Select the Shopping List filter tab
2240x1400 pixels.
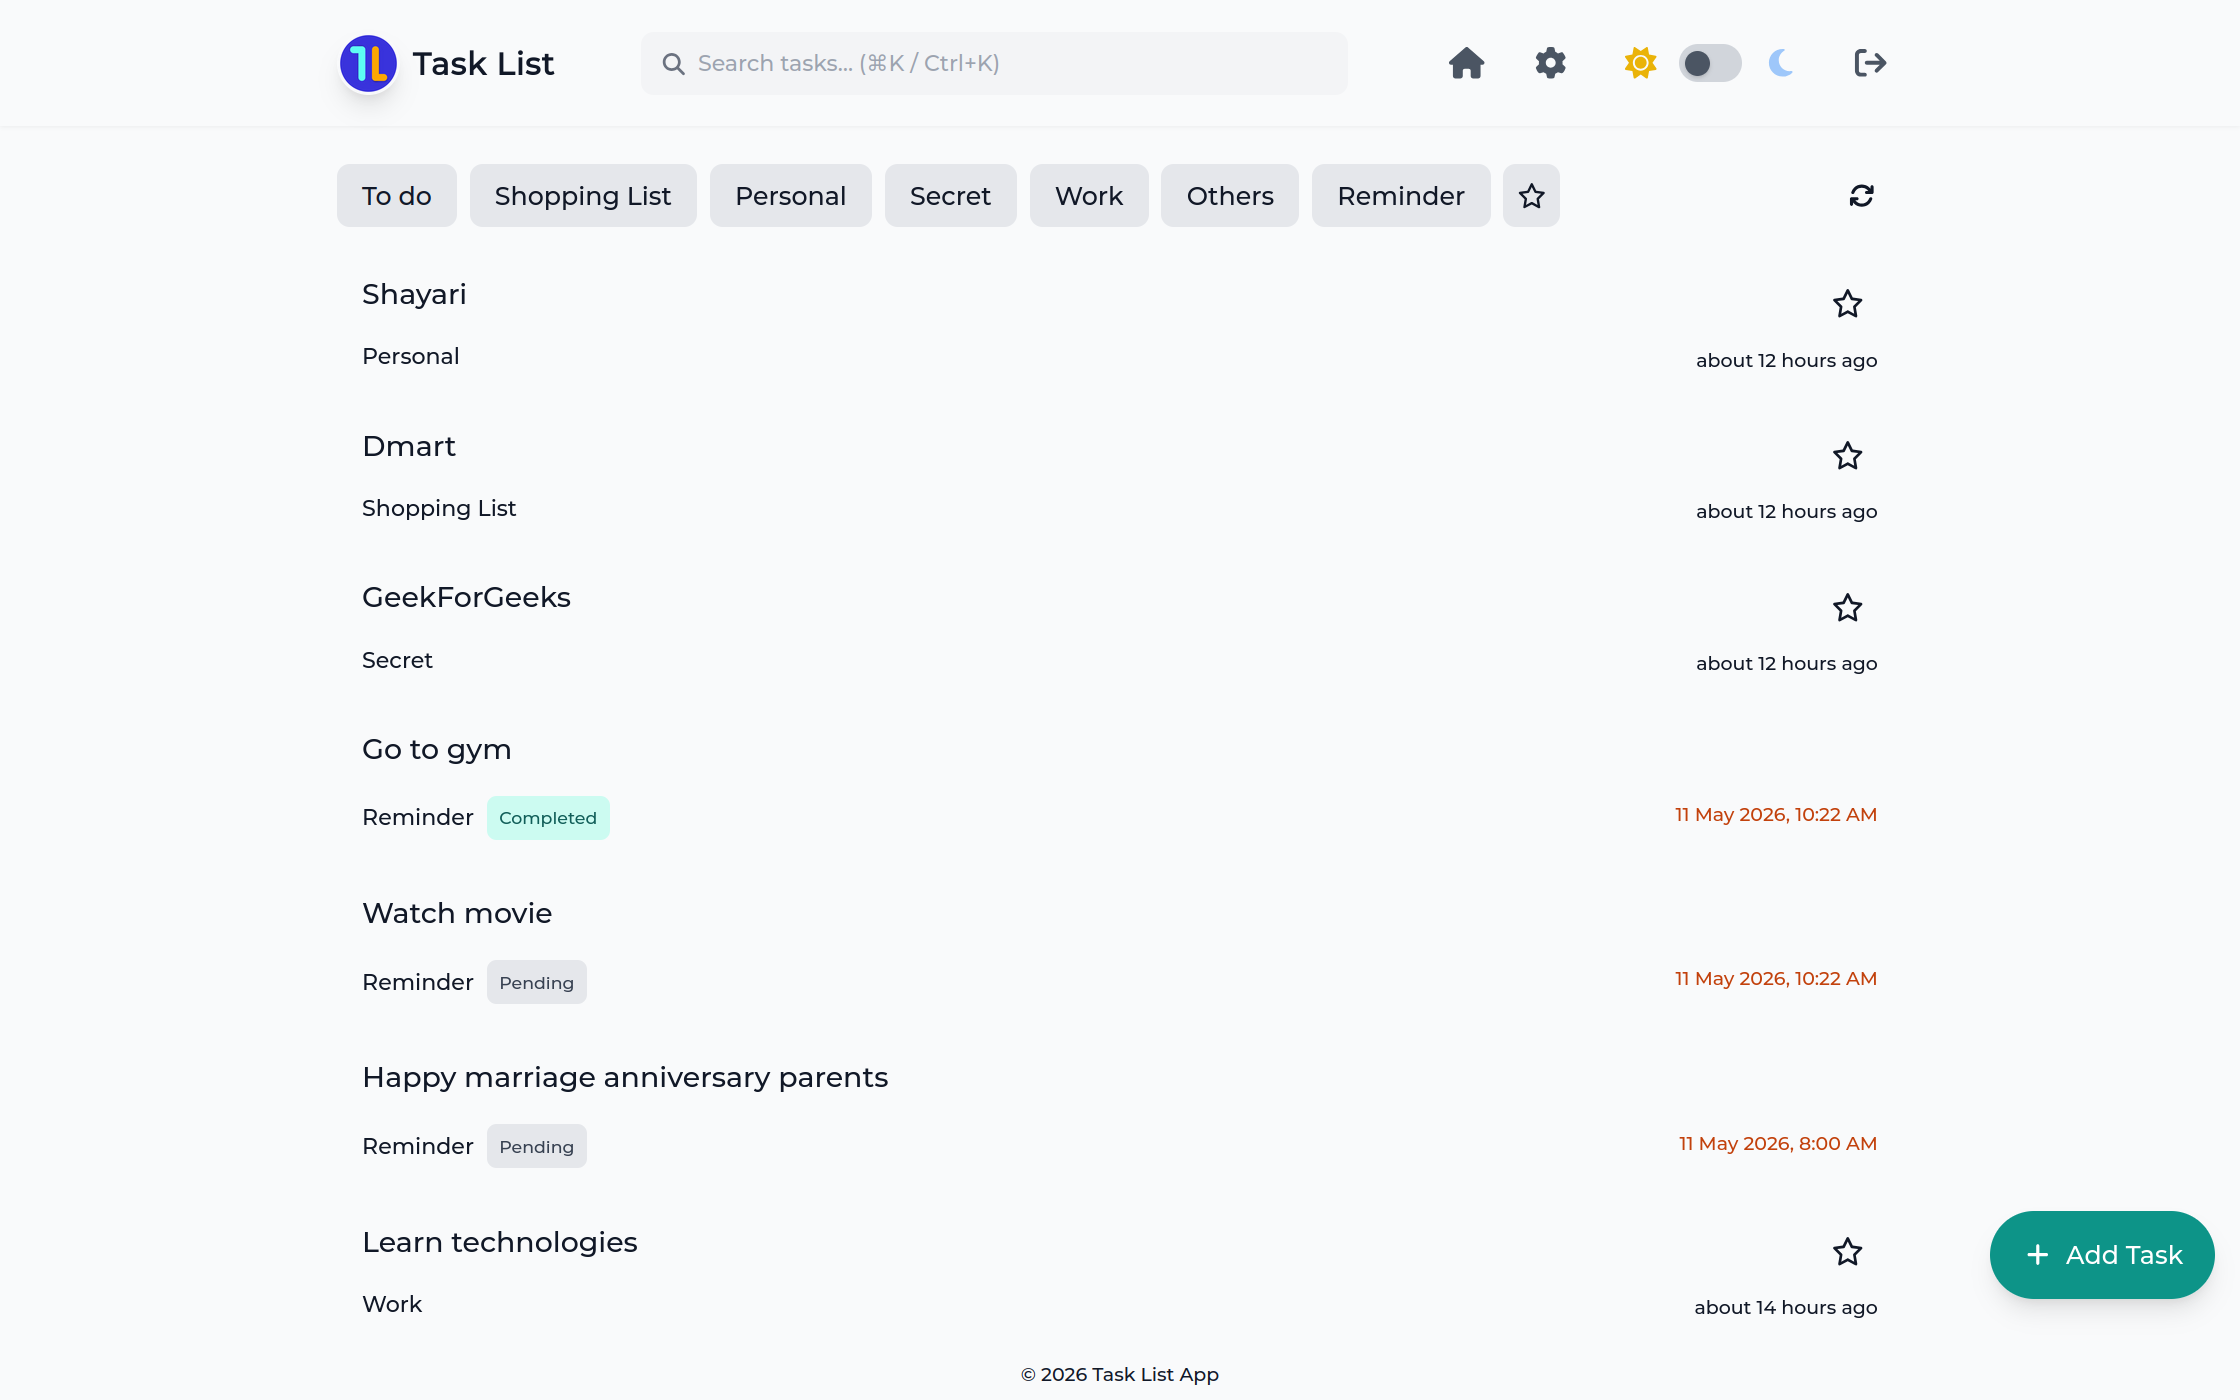pos(583,196)
